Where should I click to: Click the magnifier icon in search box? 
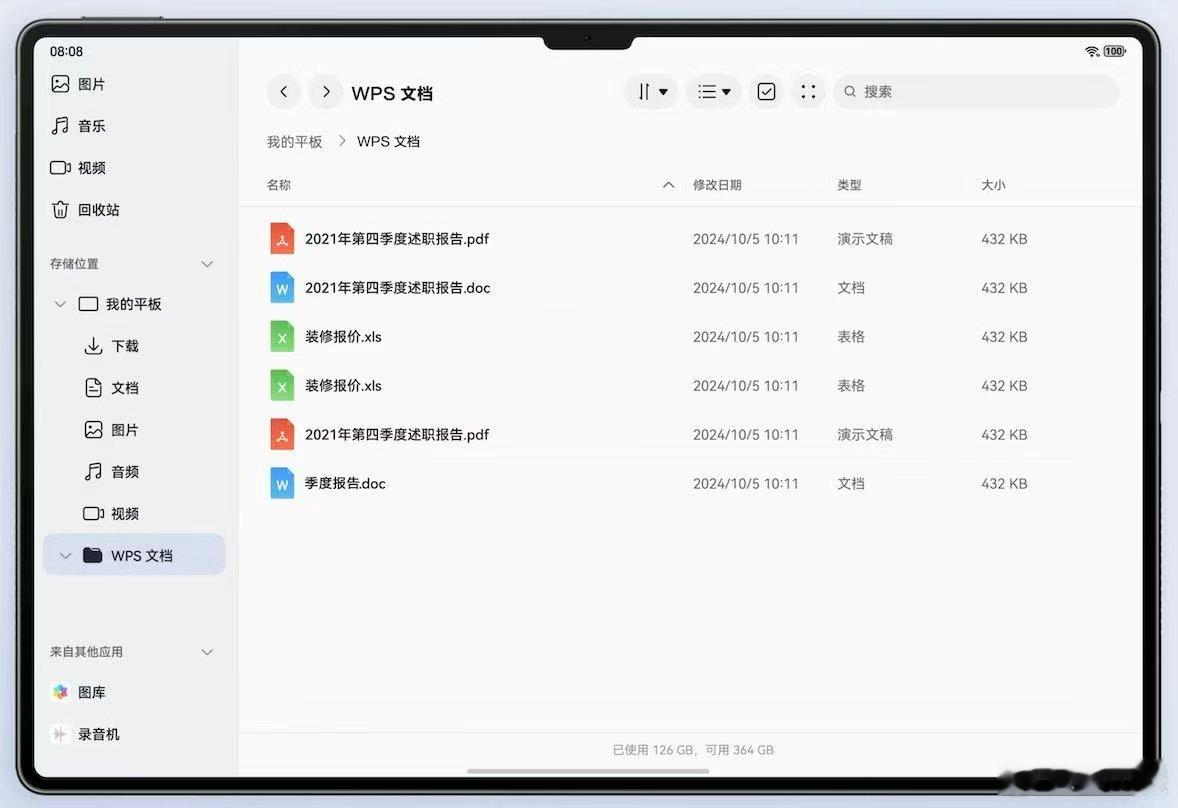850,92
